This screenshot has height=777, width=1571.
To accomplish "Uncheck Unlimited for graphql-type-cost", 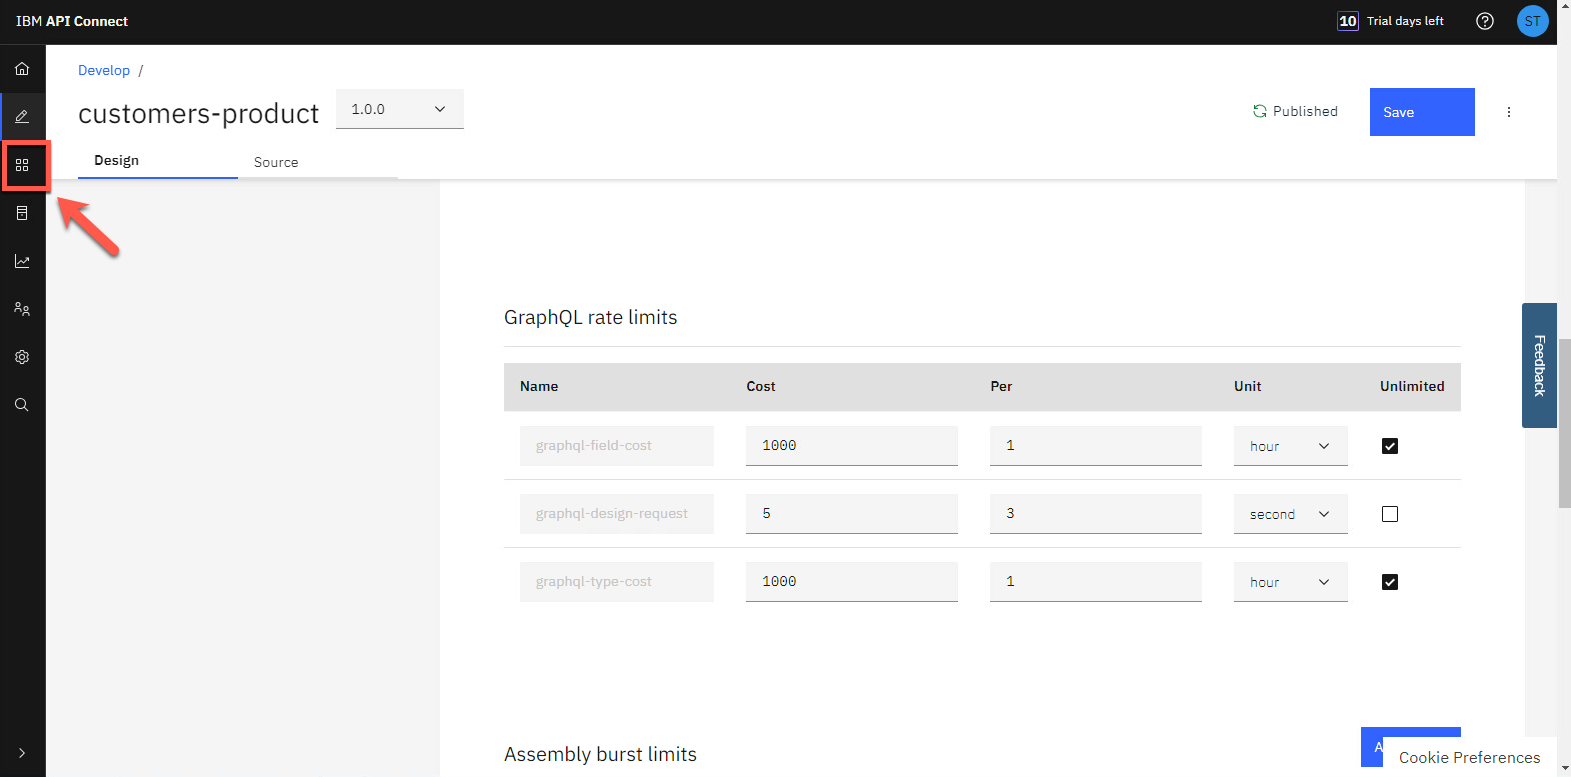I will (1390, 582).
